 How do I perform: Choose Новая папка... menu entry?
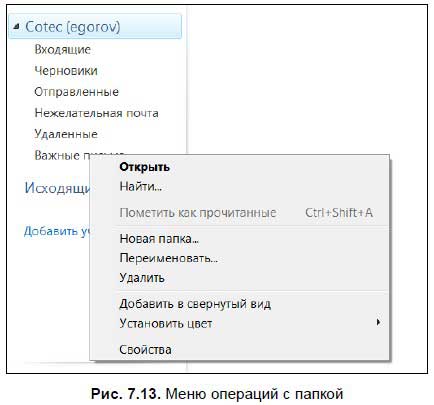pyautogui.click(x=159, y=239)
